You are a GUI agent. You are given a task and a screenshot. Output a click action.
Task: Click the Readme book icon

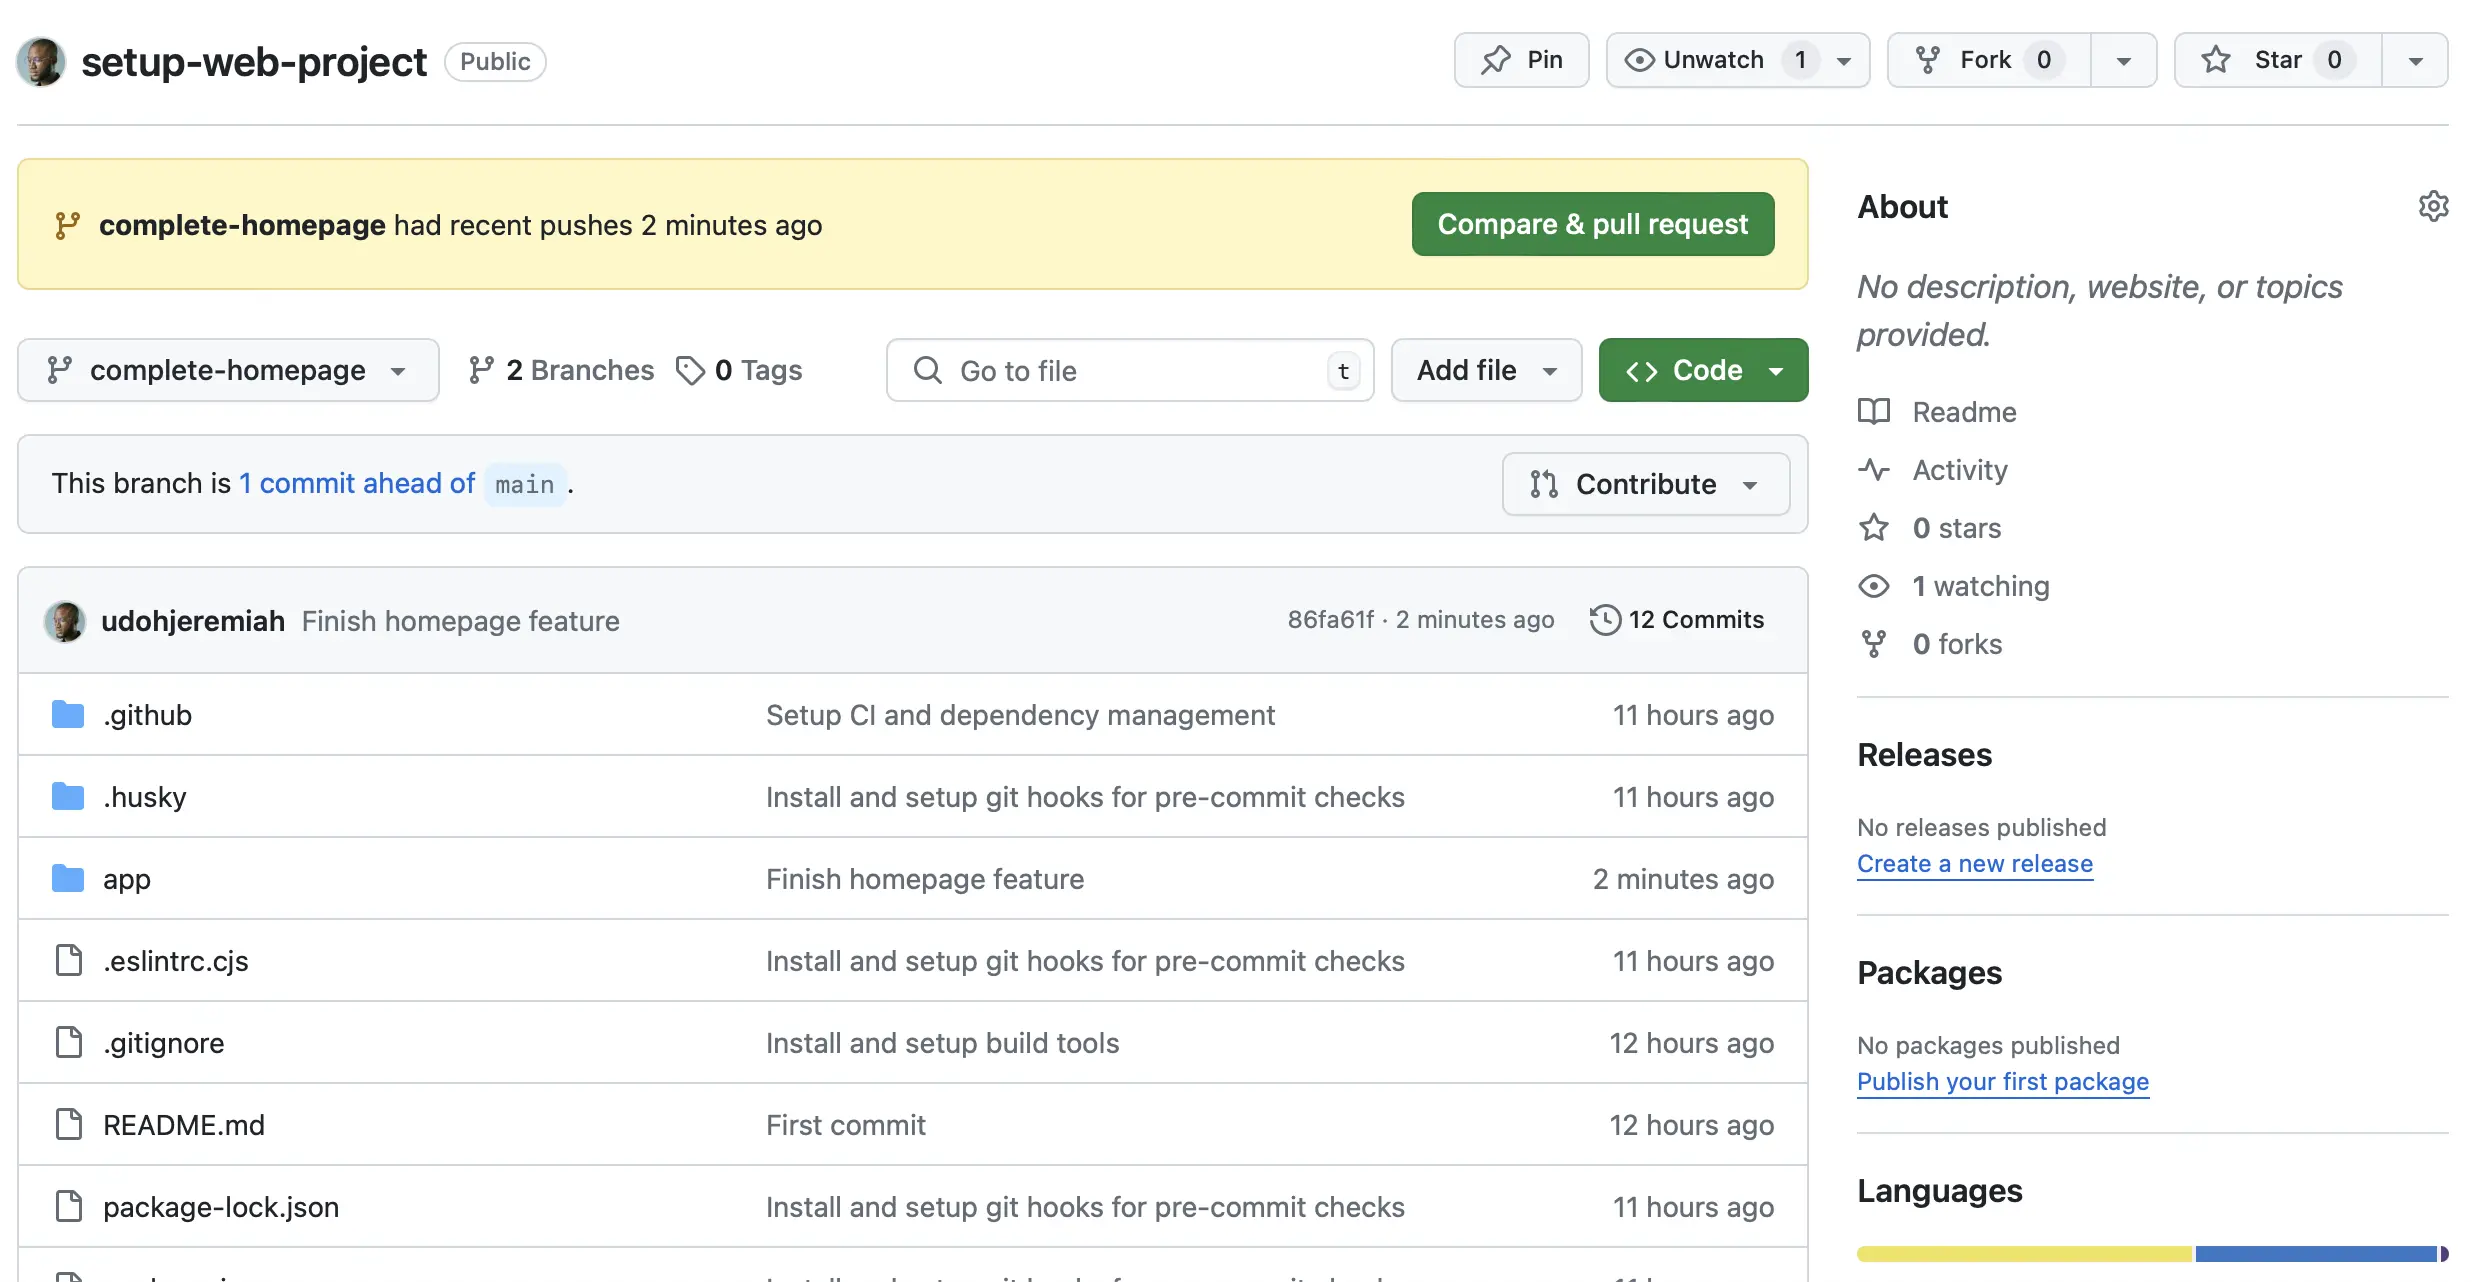[1874, 412]
